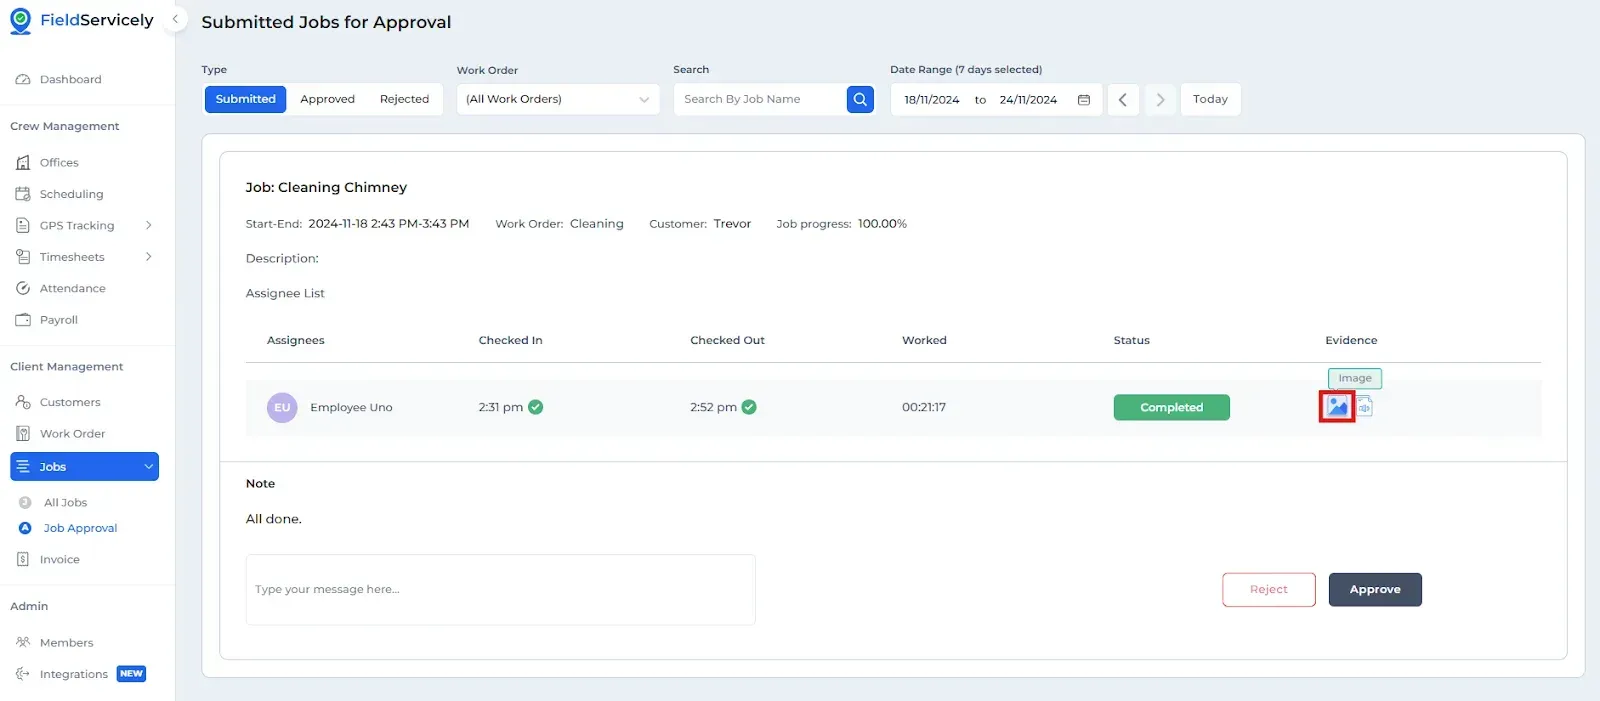Click the Jobs list icon
The width and height of the screenshot is (1600, 701).
click(23, 467)
